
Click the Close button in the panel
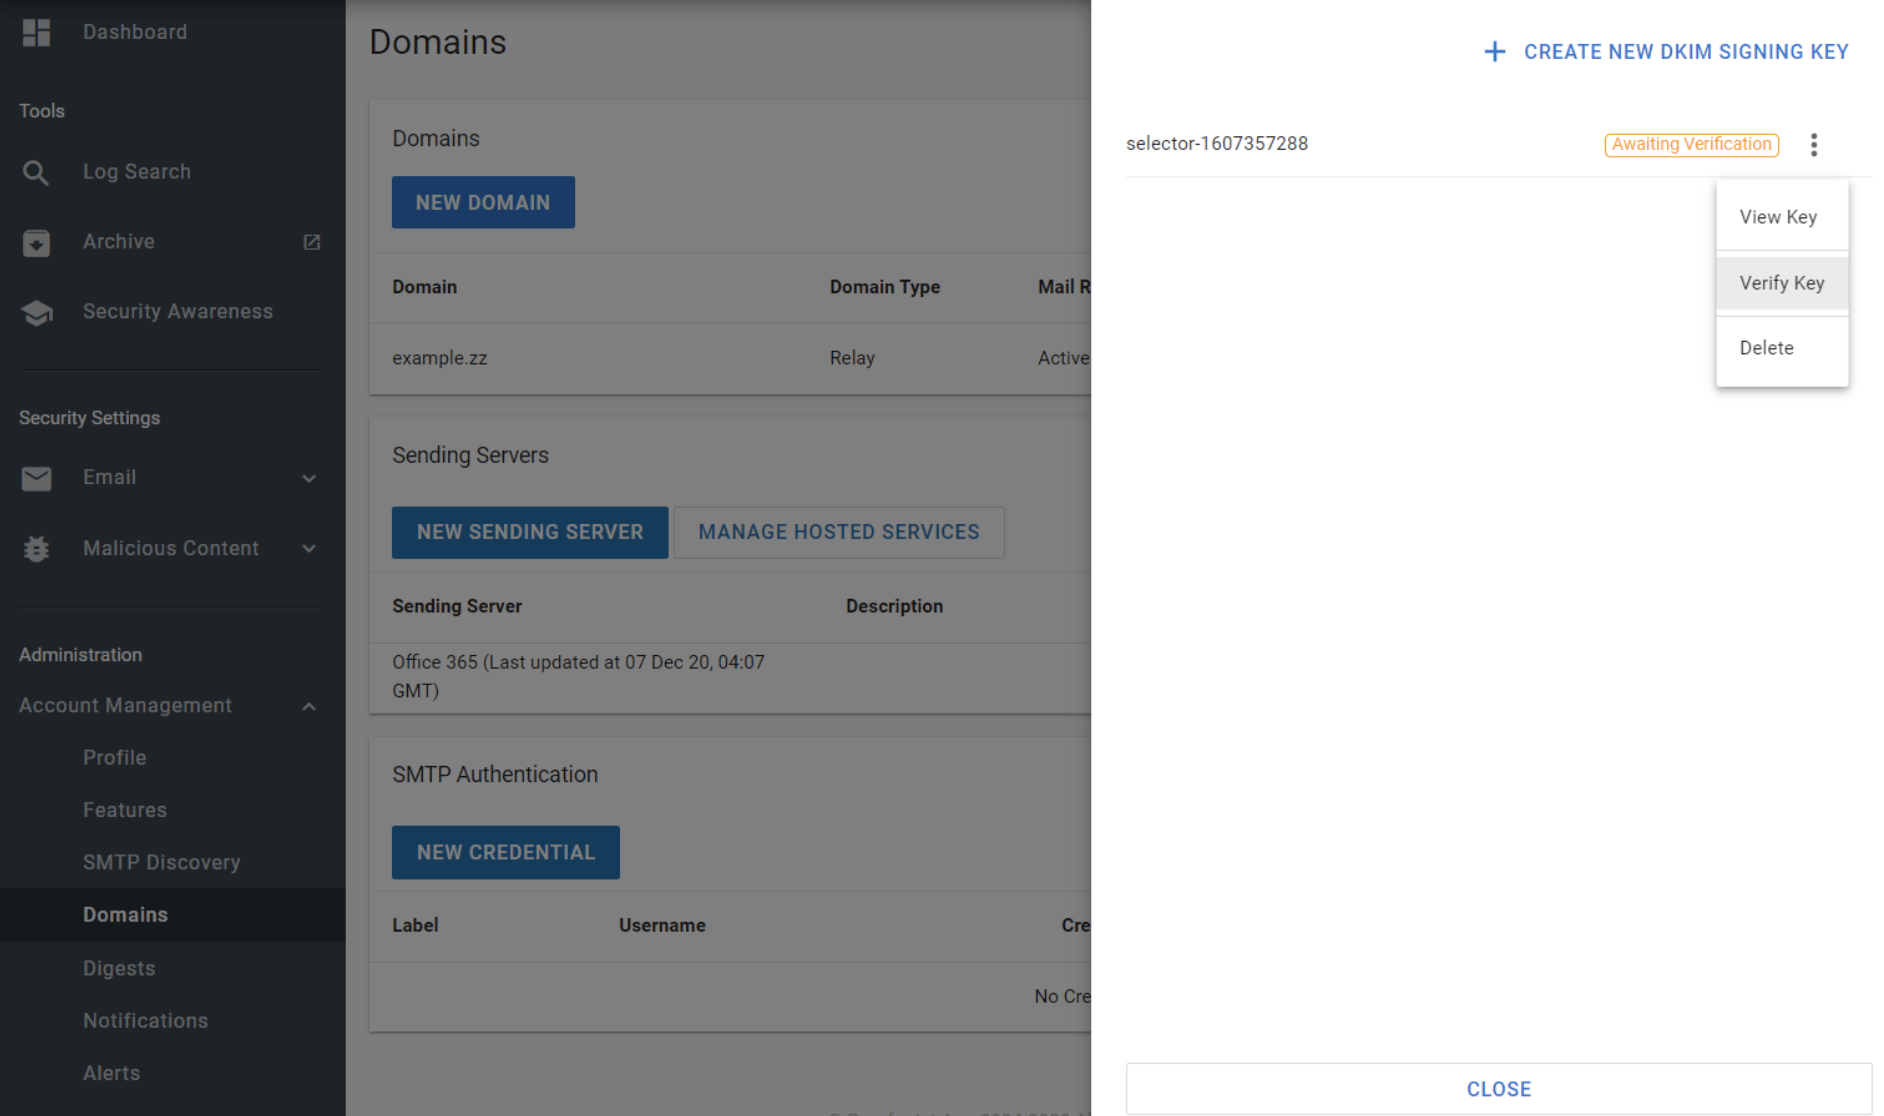tap(1499, 1089)
